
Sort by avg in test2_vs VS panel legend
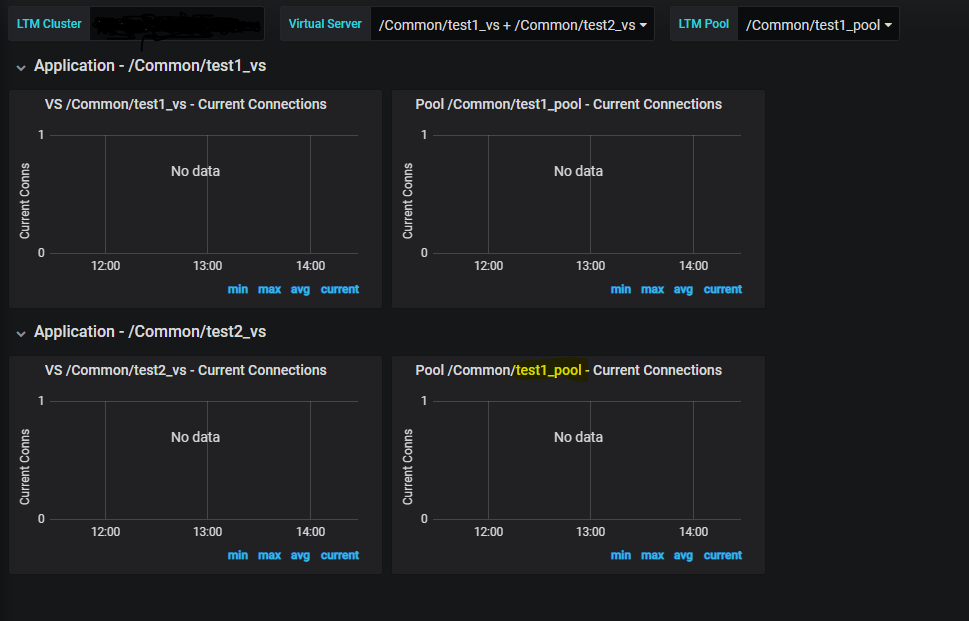click(300, 555)
